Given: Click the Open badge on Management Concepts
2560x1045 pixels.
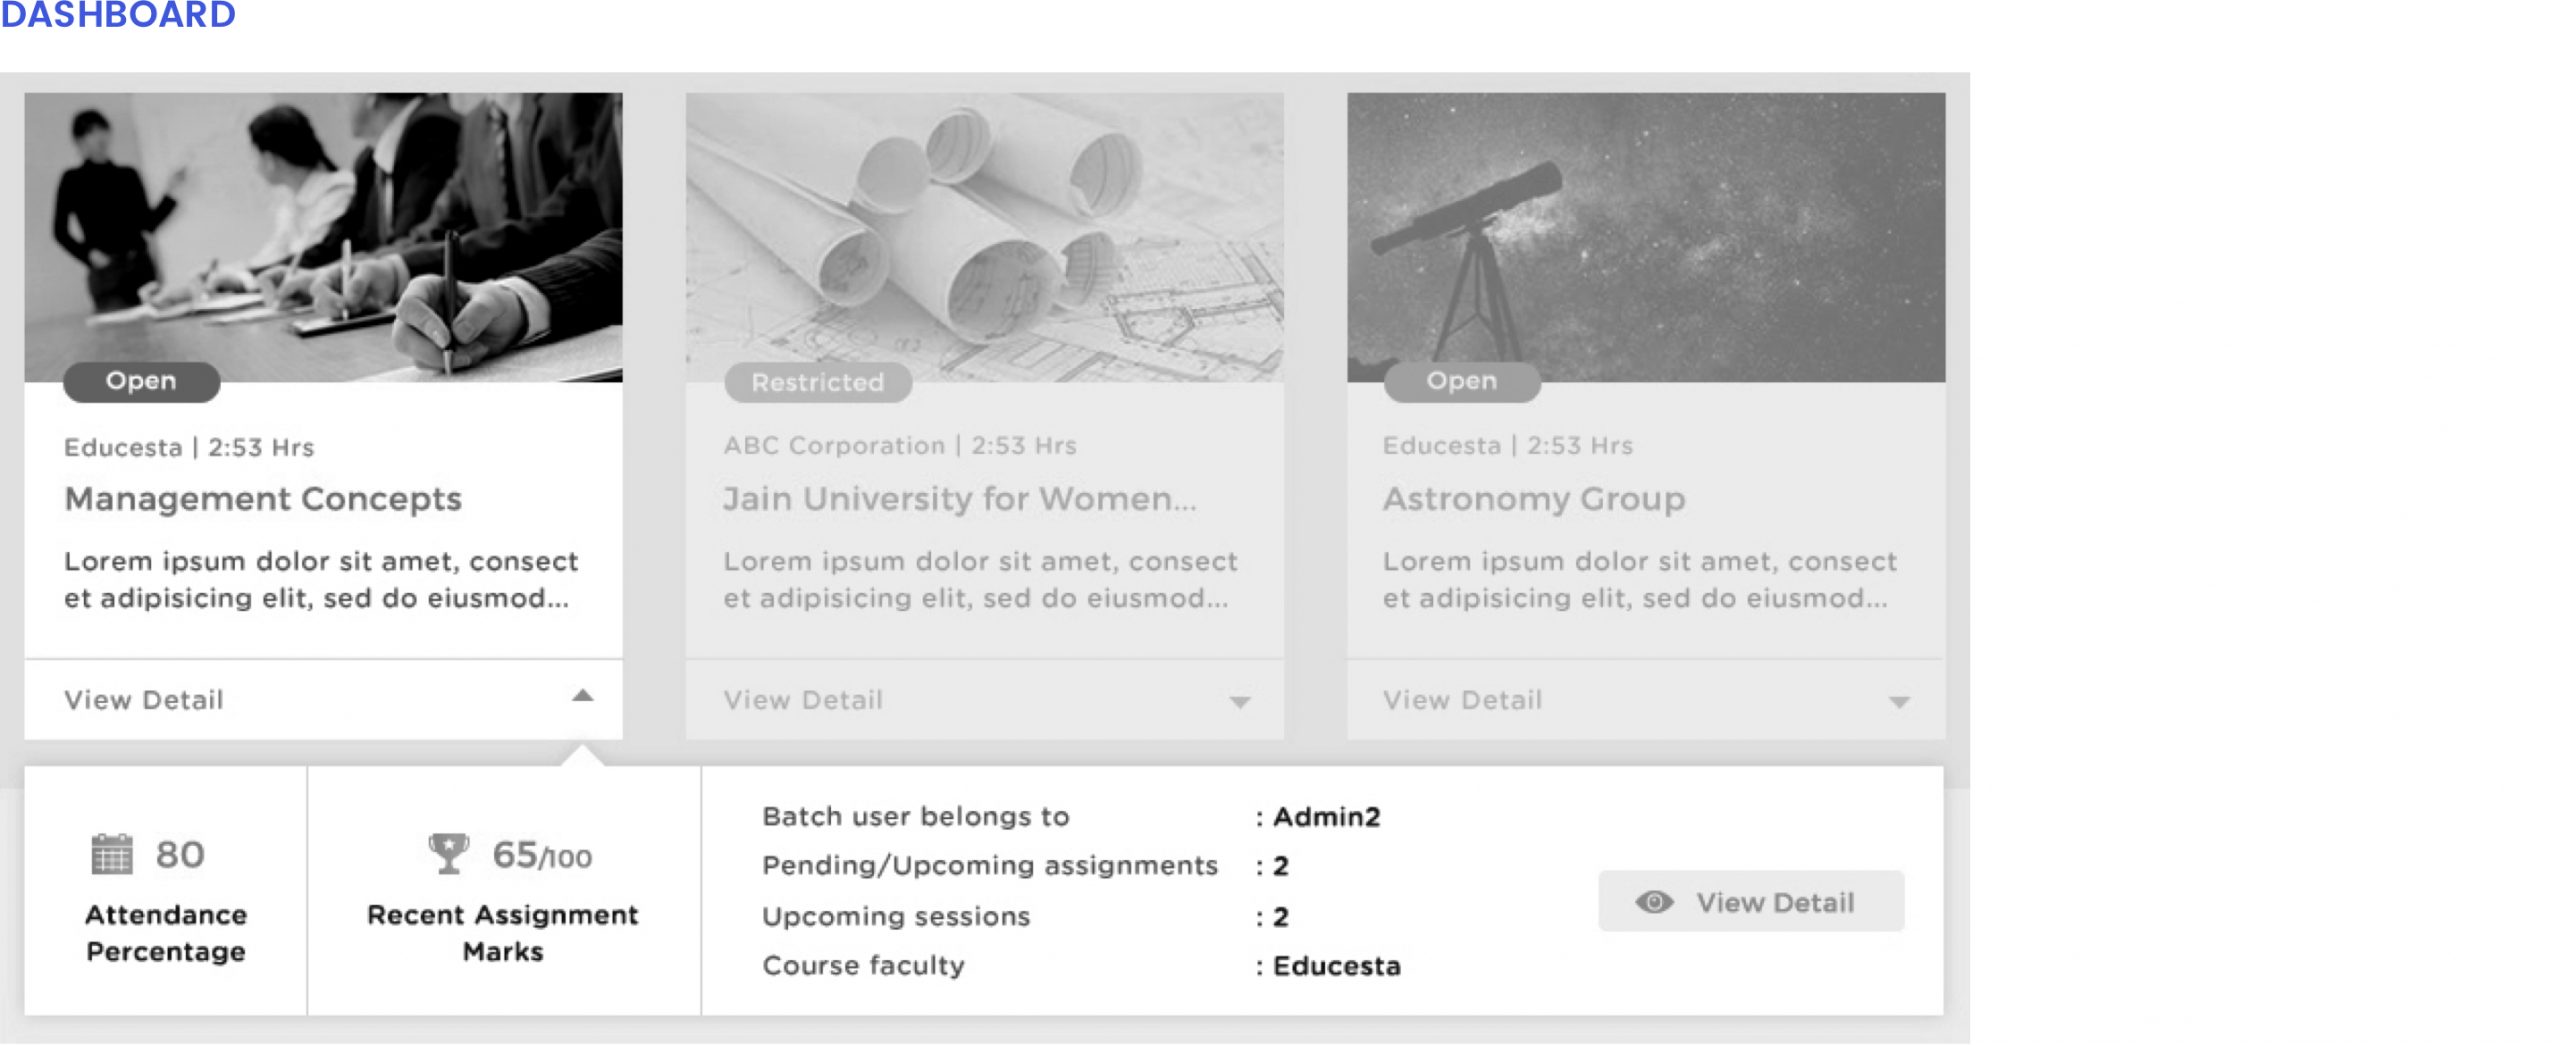Looking at the screenshot, I should point(141,381).
